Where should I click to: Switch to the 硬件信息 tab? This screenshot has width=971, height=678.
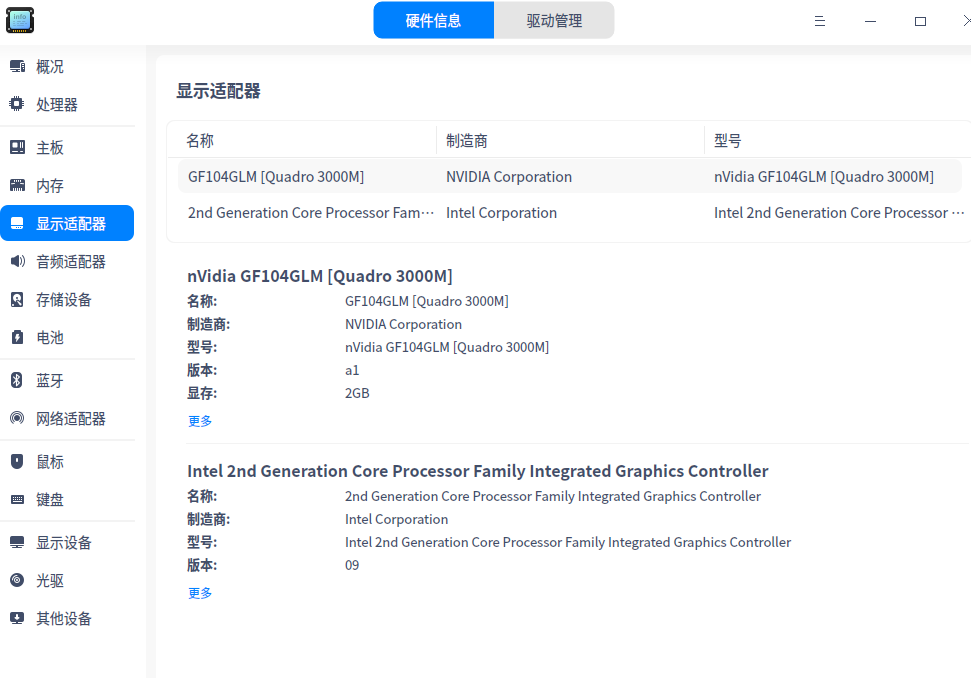click(x=433, y=20)
